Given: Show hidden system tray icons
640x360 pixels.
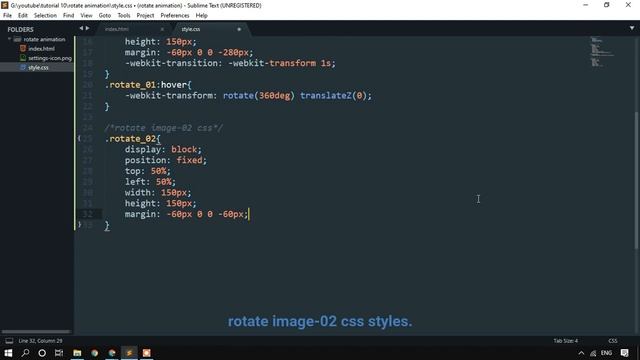Looking at the screenshot, I should [581, 353].
